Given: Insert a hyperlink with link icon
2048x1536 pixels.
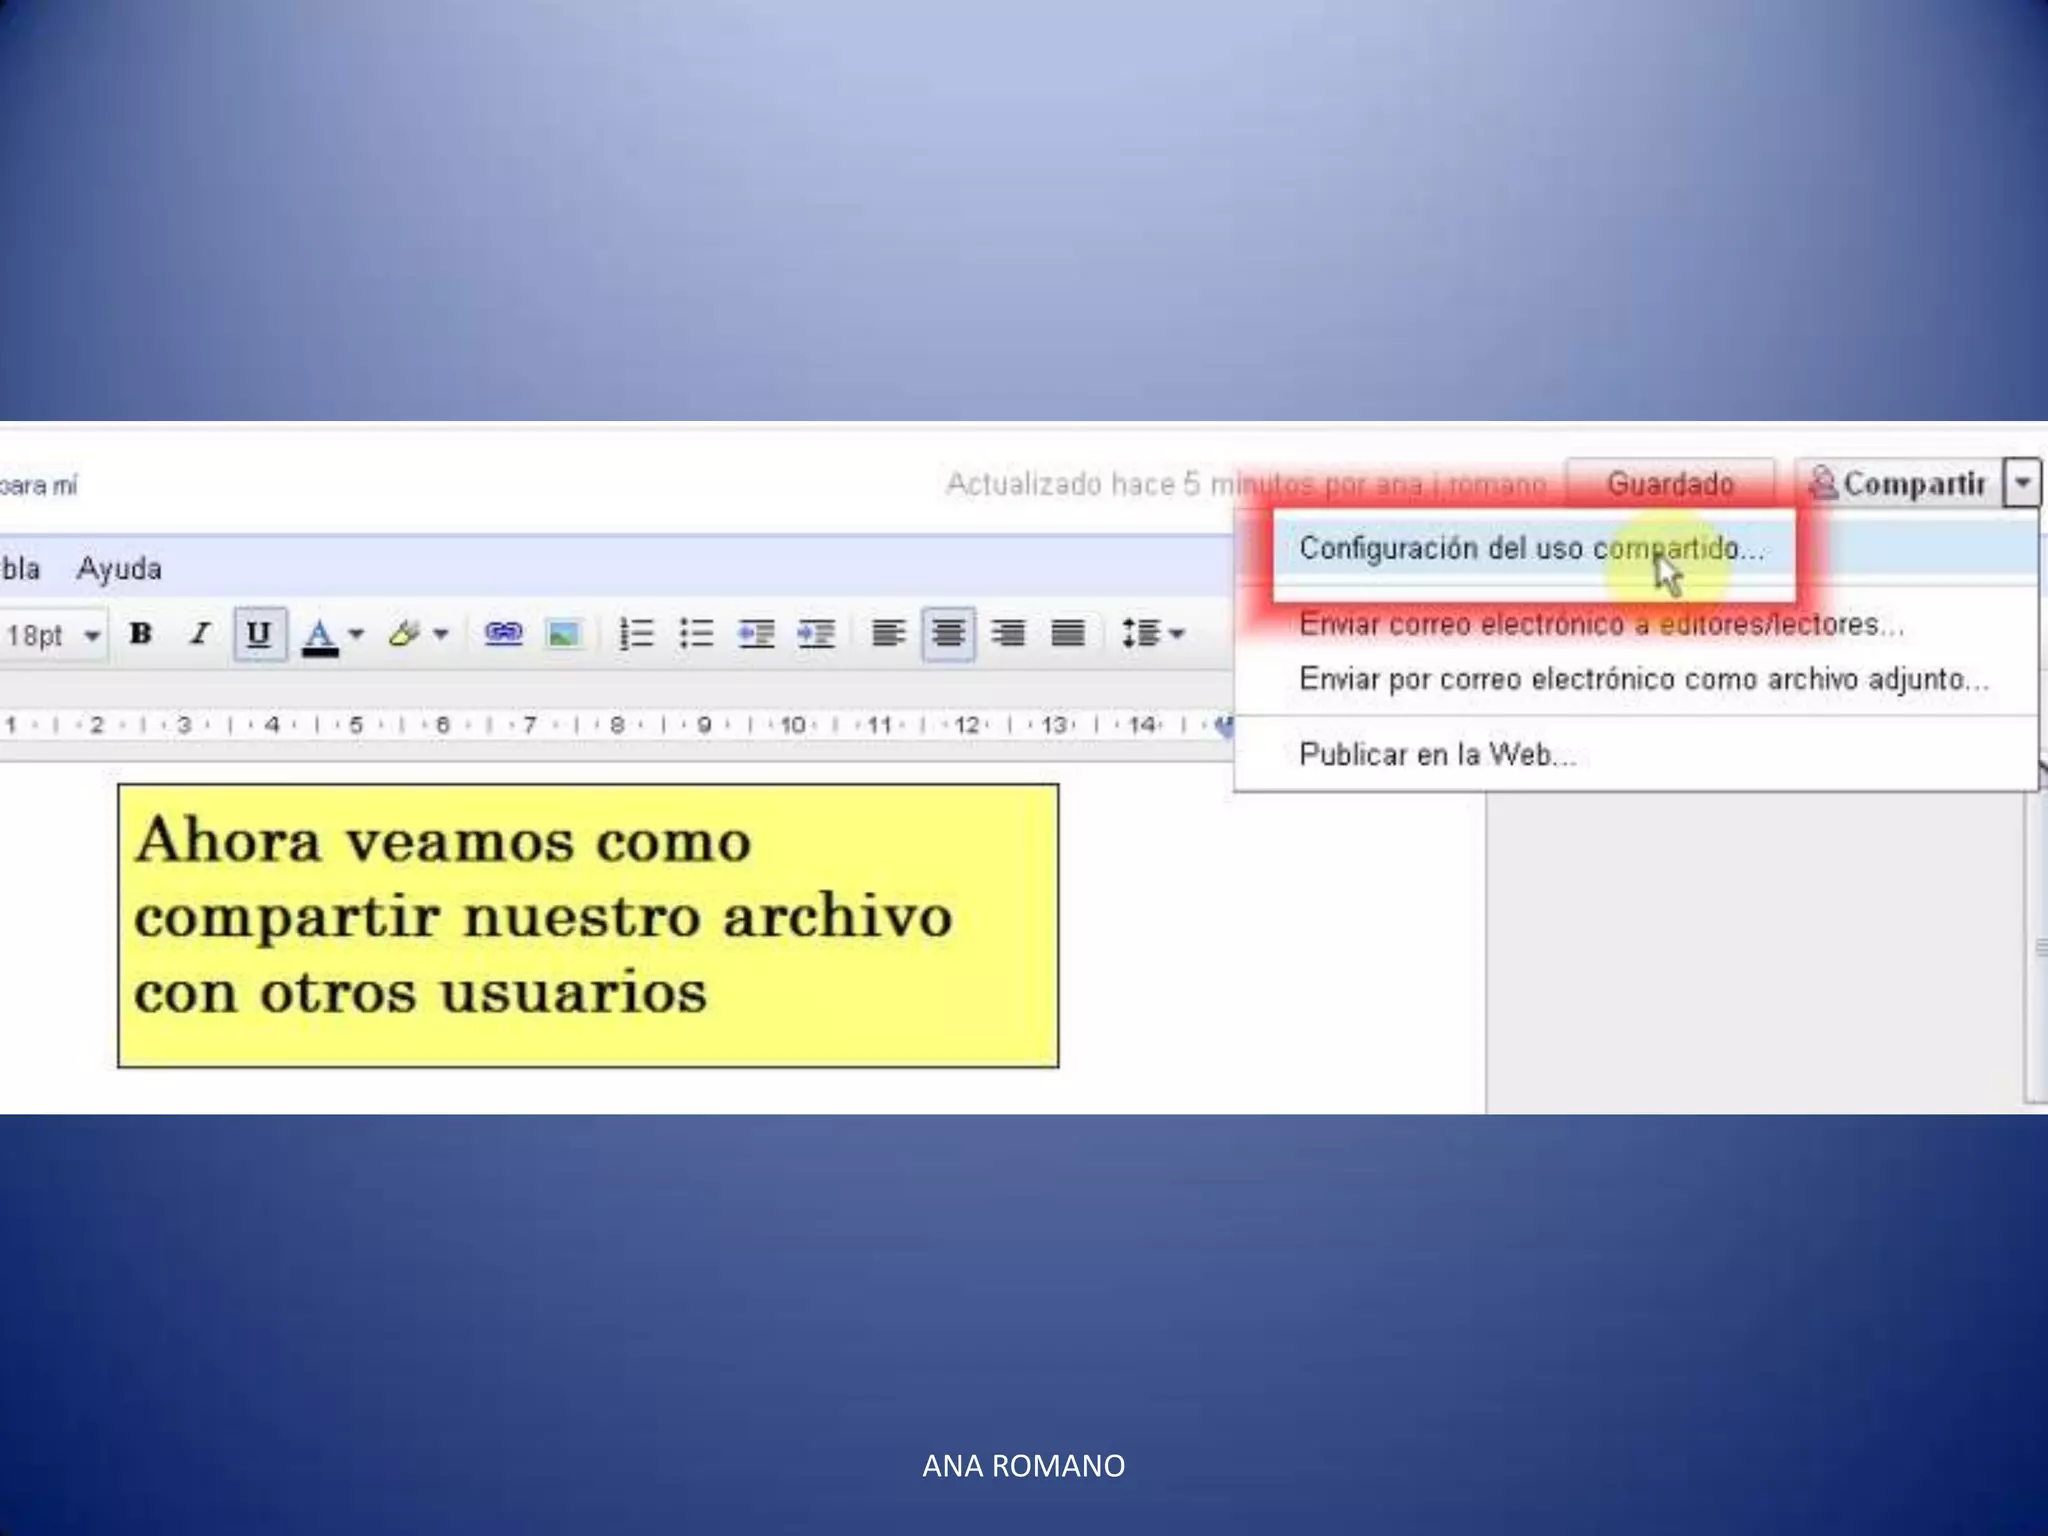Looking at the screenshot, I should [x=503, y=634].
